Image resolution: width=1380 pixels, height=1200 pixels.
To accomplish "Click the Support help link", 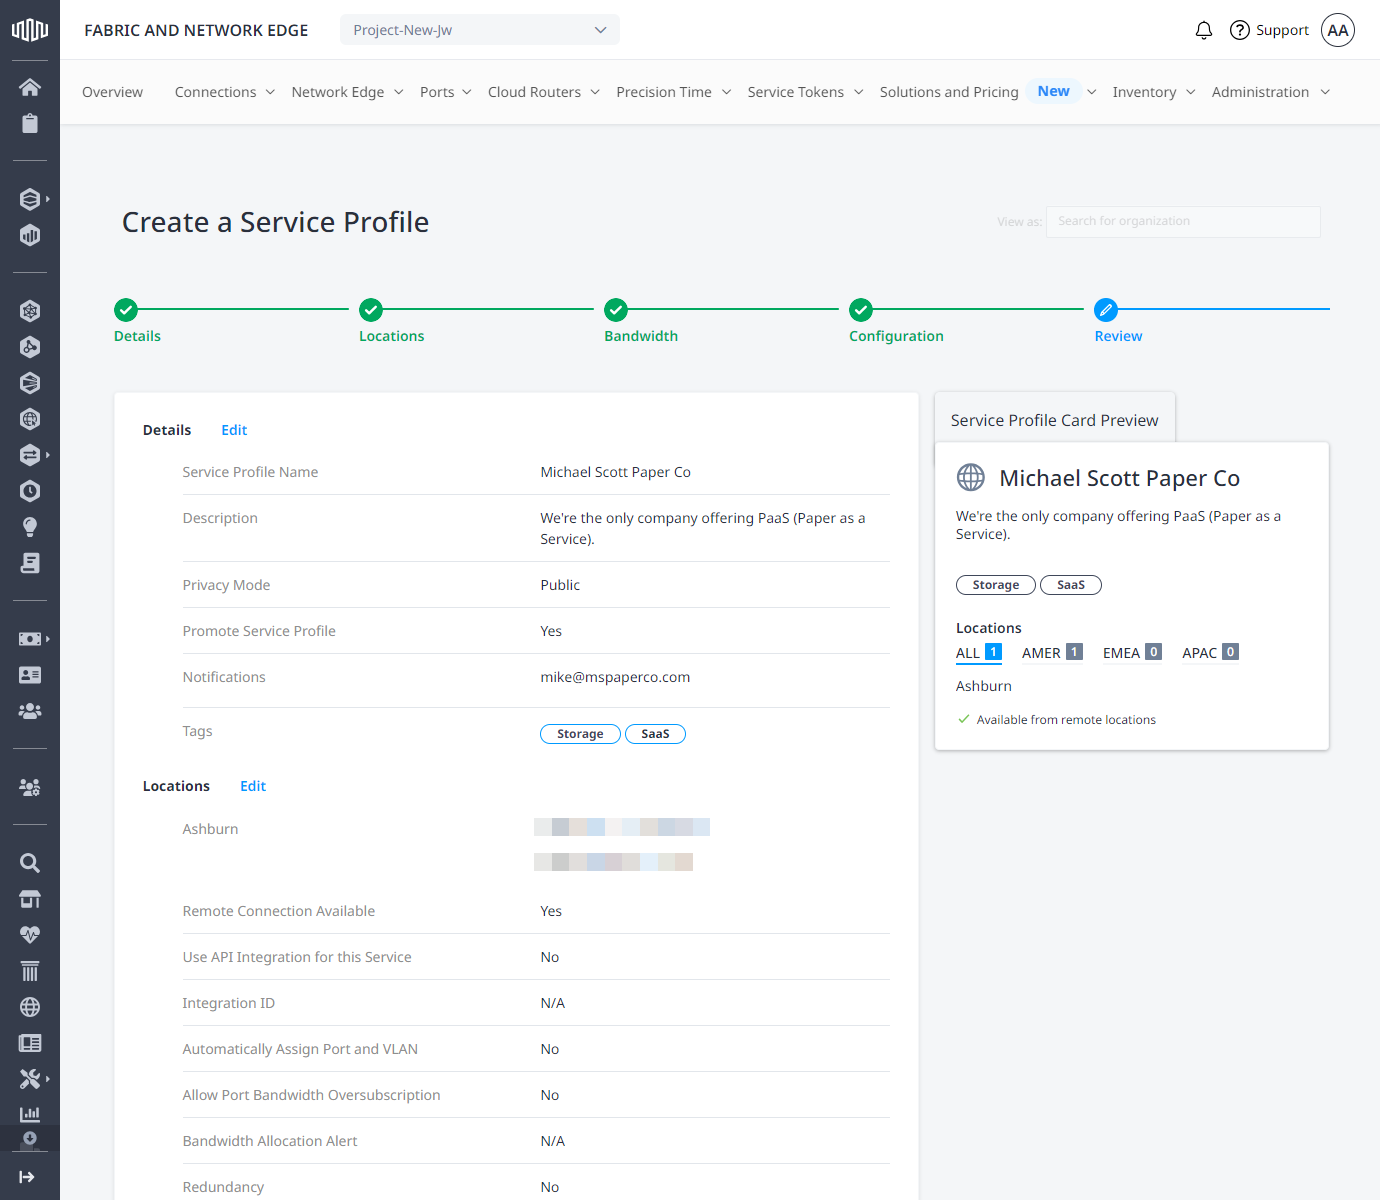I will point(1269,30).
